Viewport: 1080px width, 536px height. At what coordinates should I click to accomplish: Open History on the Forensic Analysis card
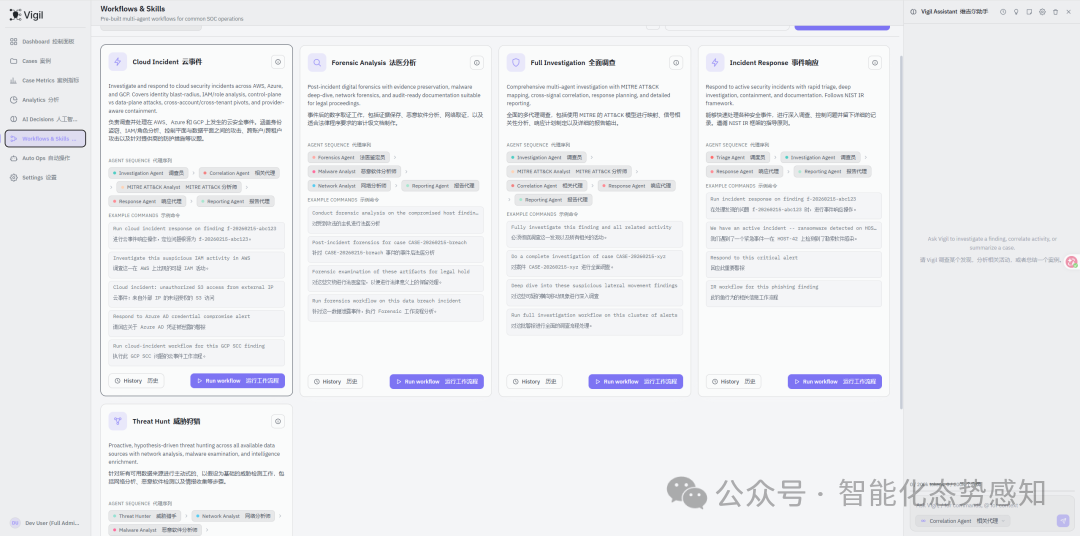[x=335, y=382]
